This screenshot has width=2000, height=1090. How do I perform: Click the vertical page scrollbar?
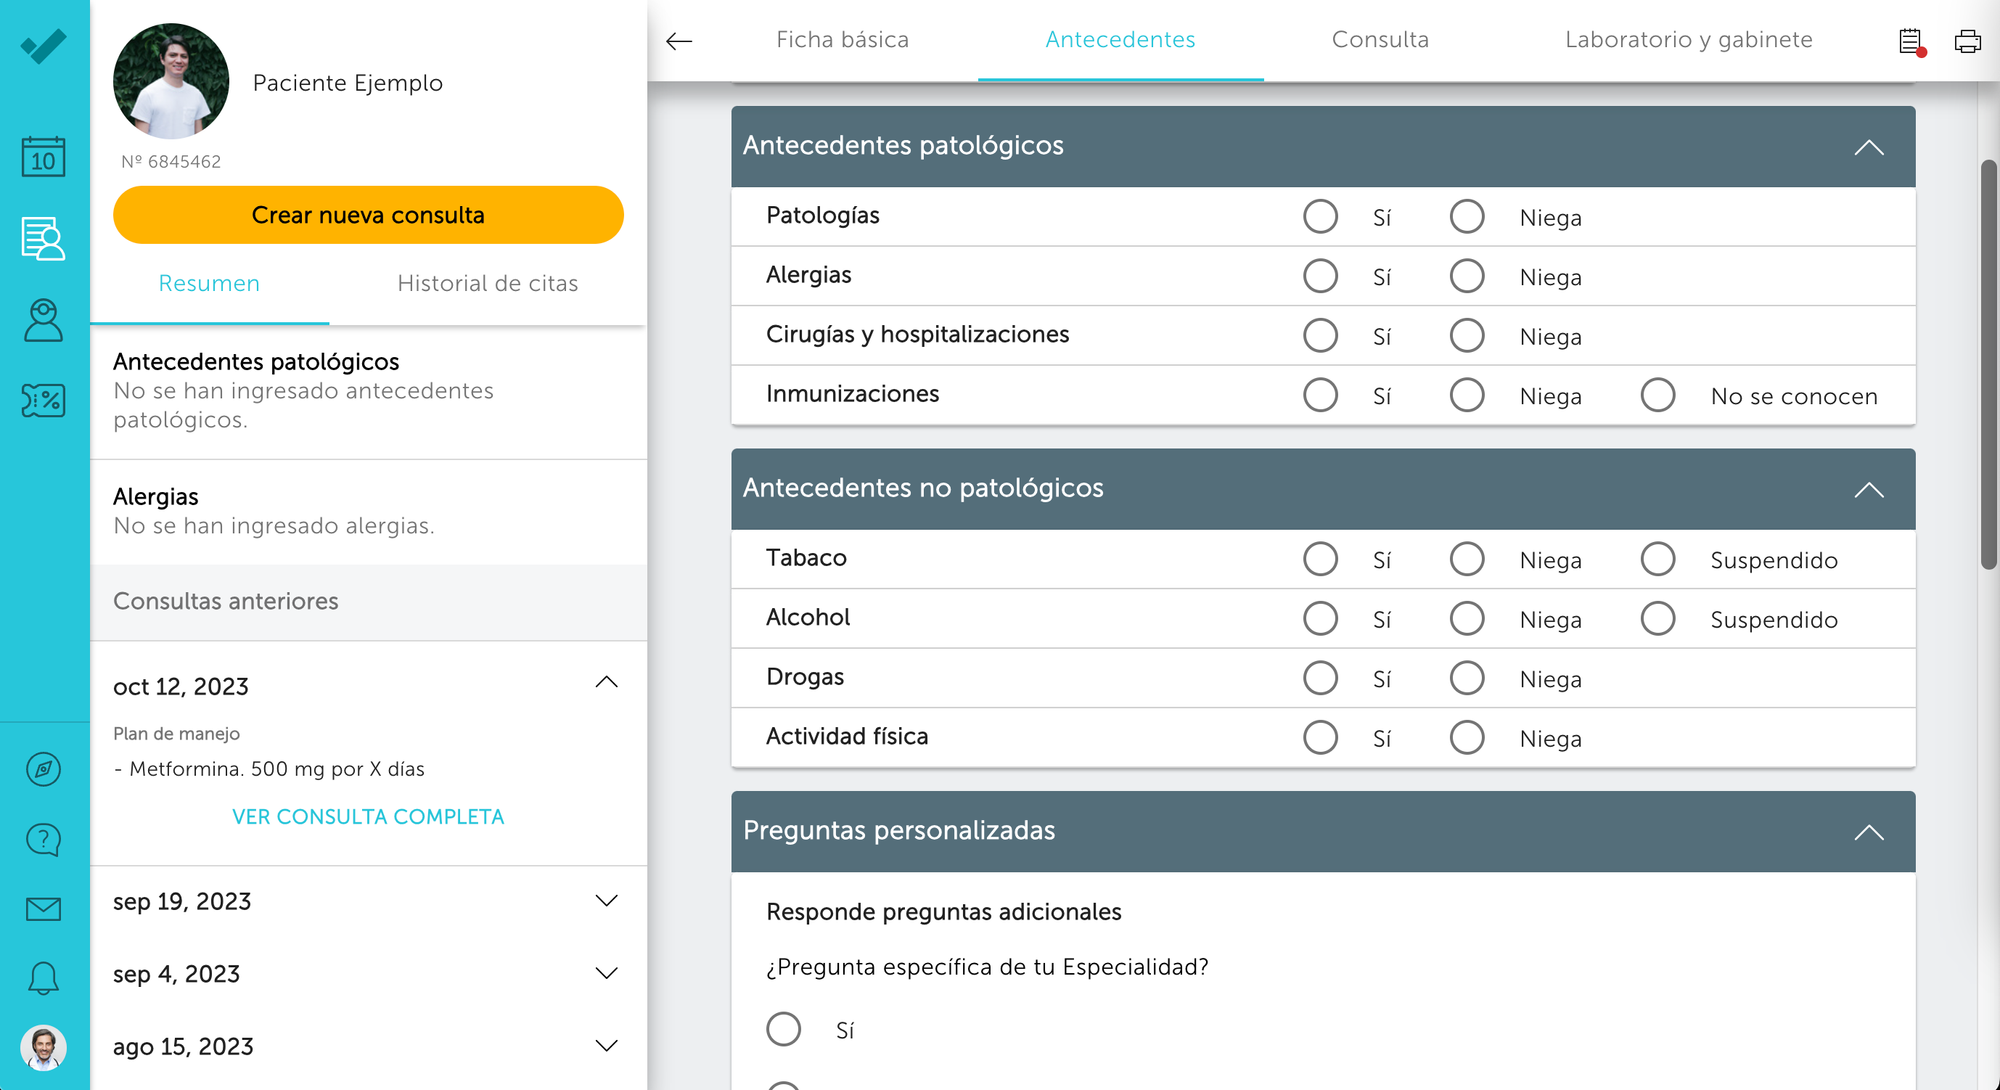point(1988,365)
